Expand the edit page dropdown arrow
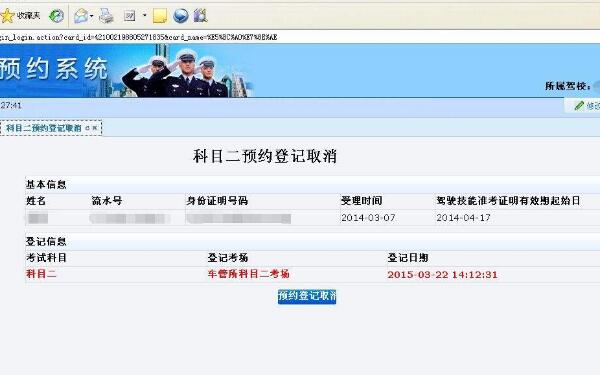Screen dimensions: 600x375 [145, 16]
